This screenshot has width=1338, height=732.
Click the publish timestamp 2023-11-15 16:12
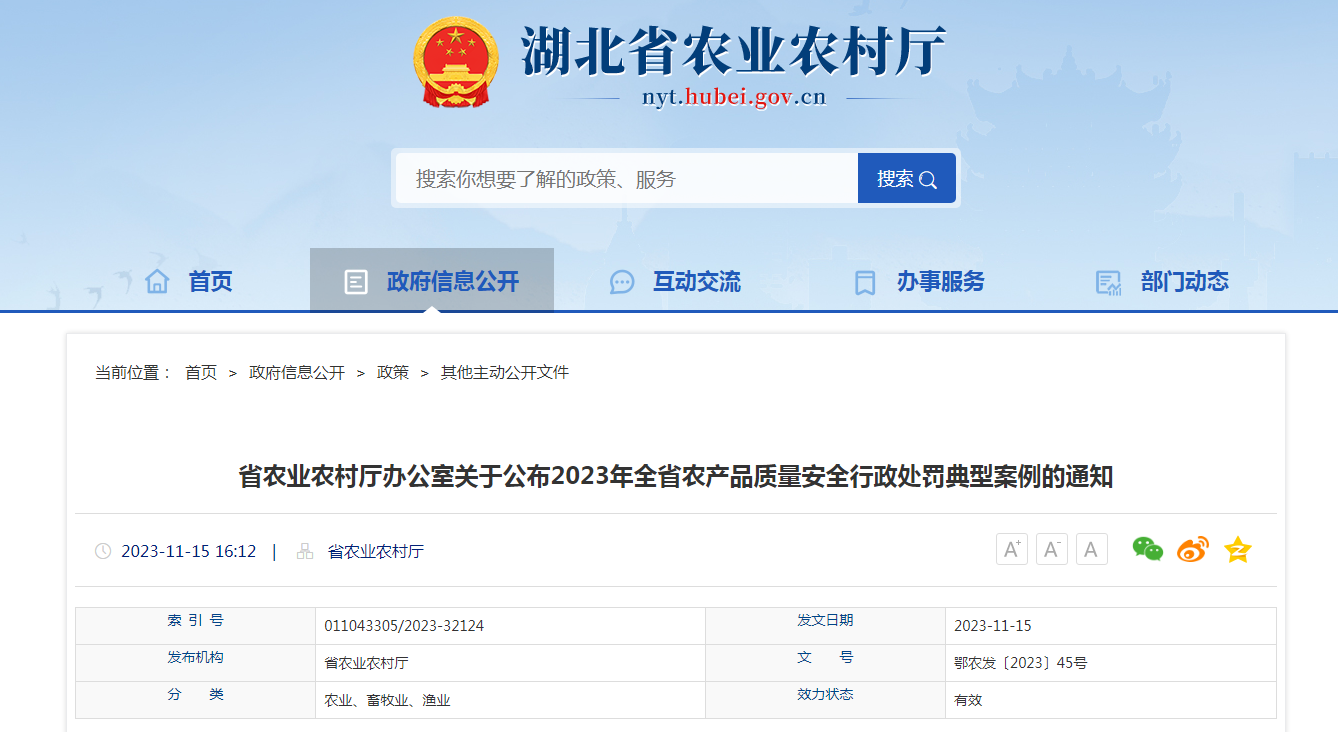[x=189, y=551]
